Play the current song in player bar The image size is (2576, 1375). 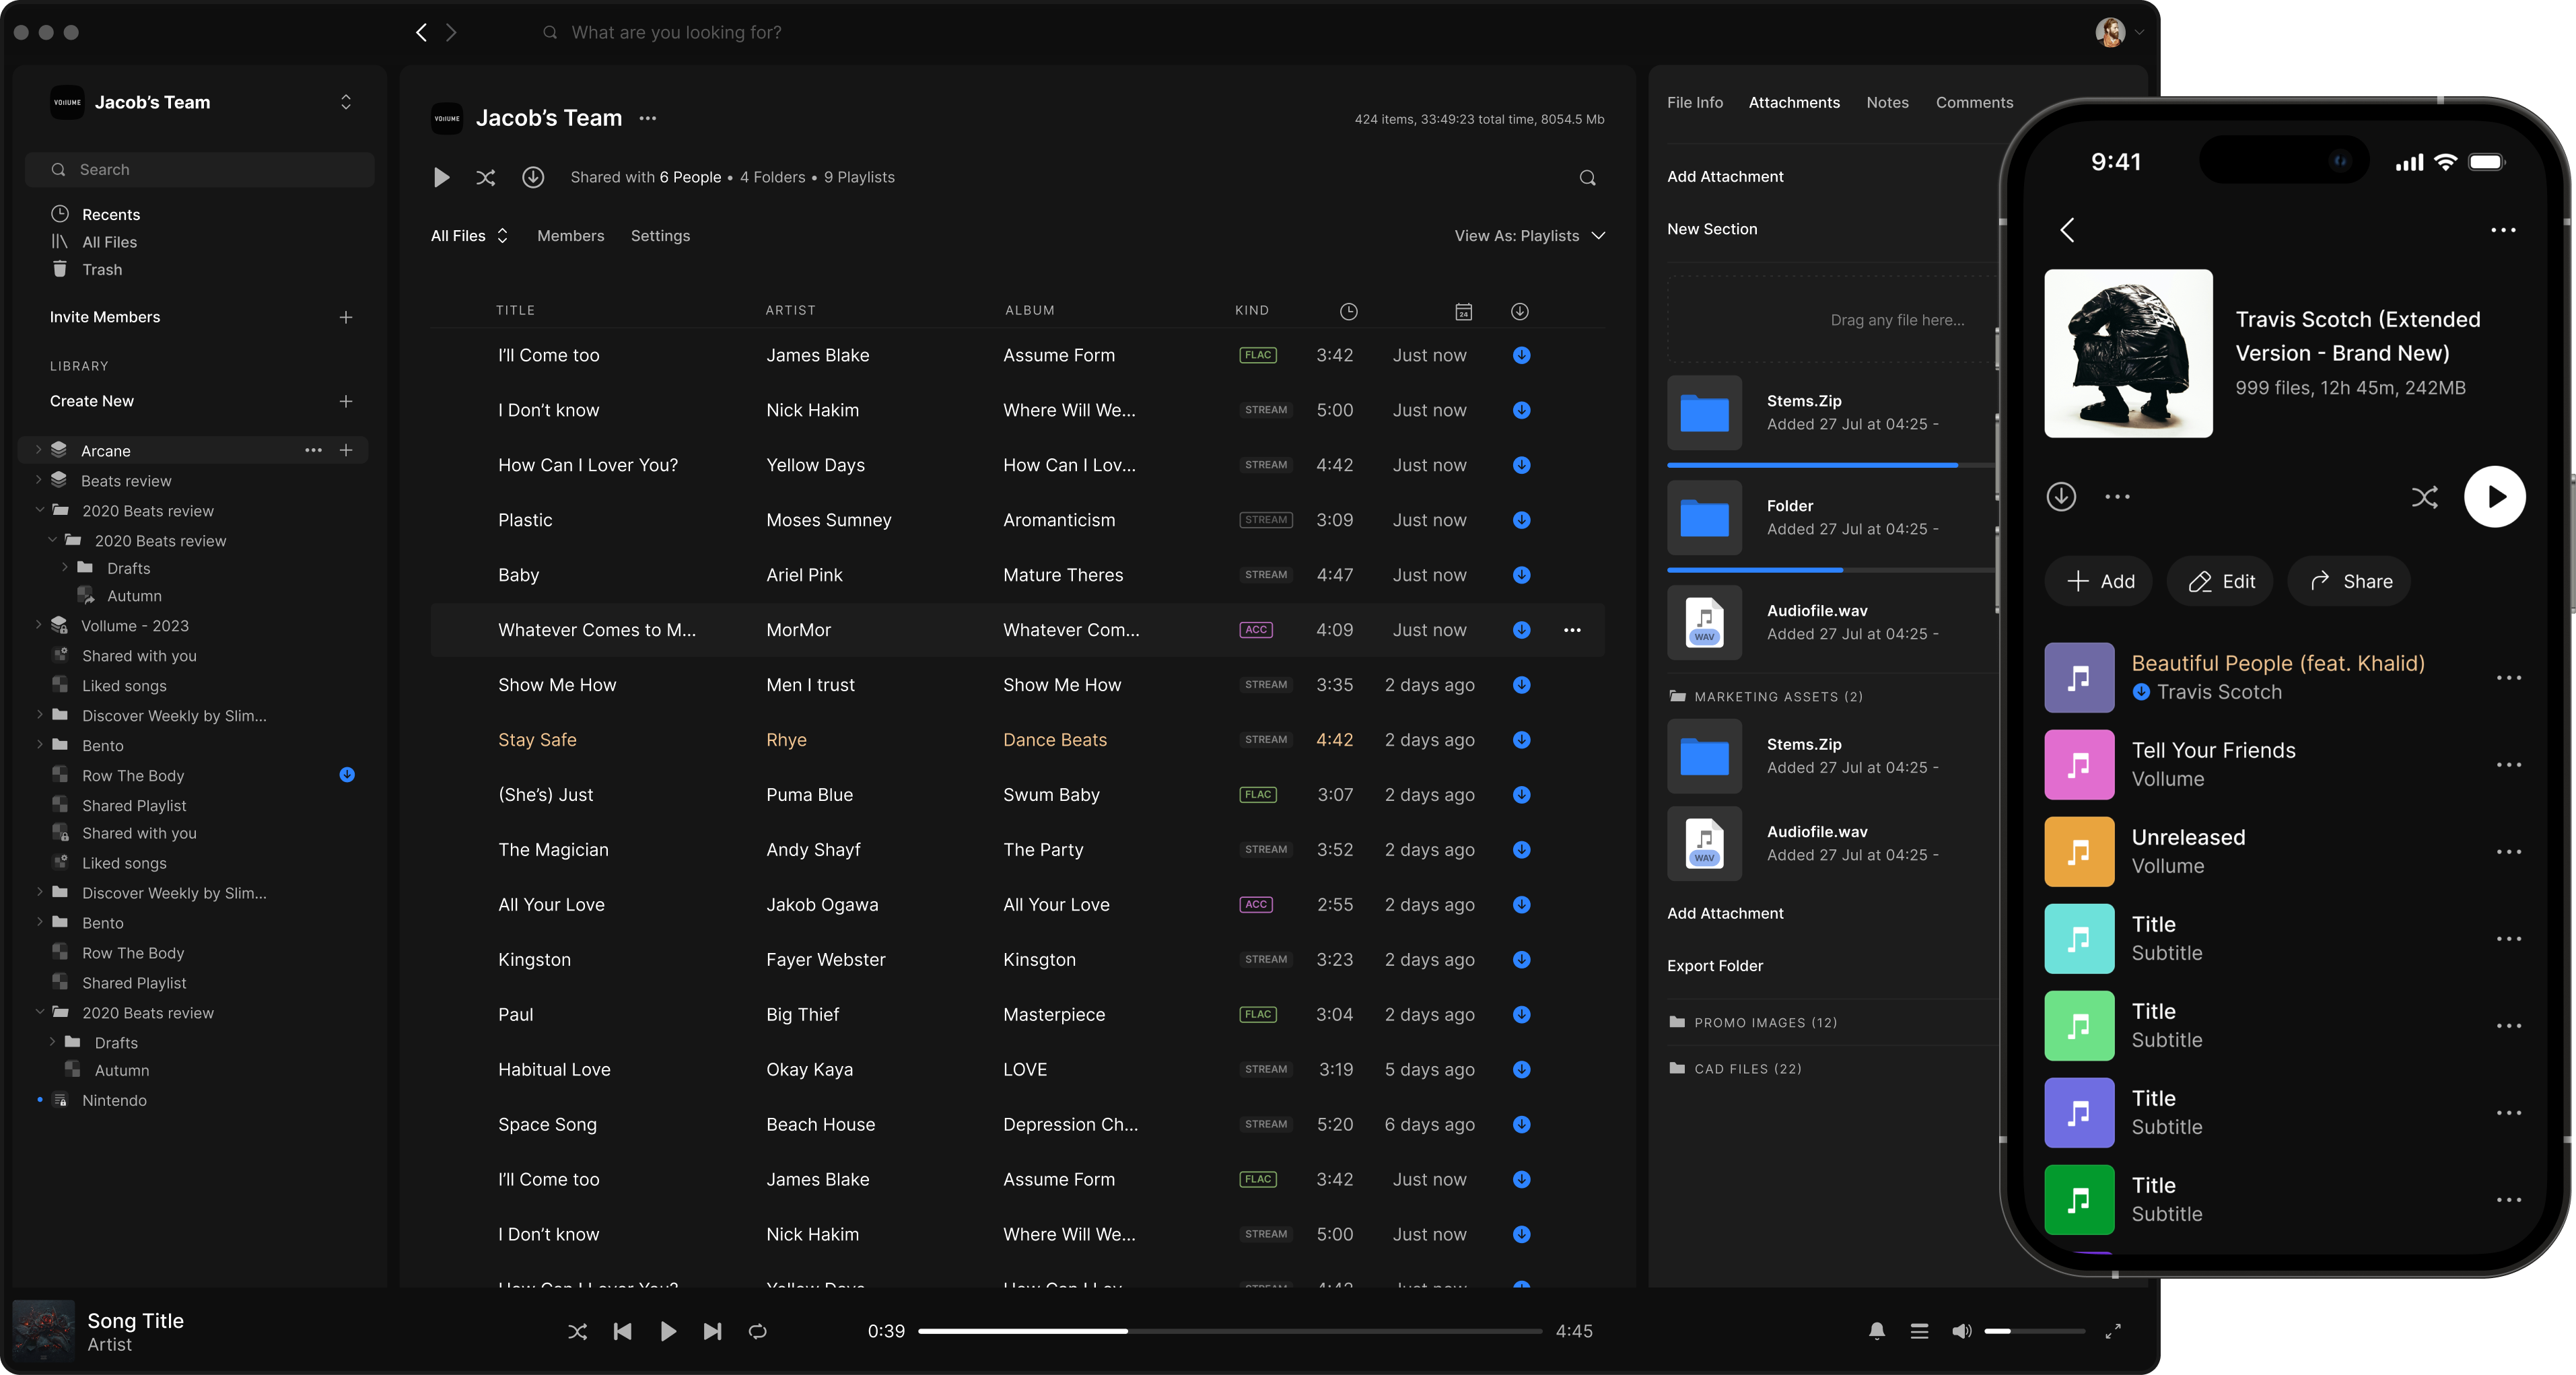tap(668, 1331)
